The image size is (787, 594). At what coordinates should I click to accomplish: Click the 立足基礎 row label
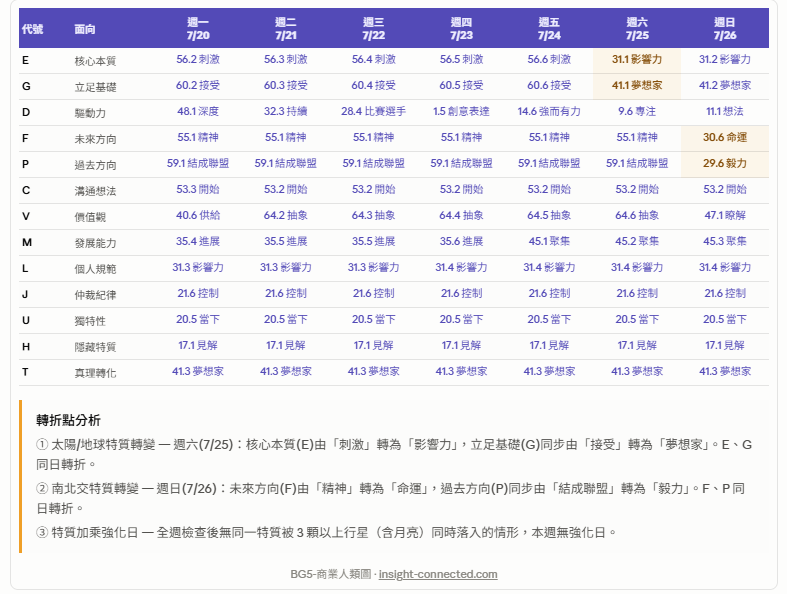(x=95, y=87)
